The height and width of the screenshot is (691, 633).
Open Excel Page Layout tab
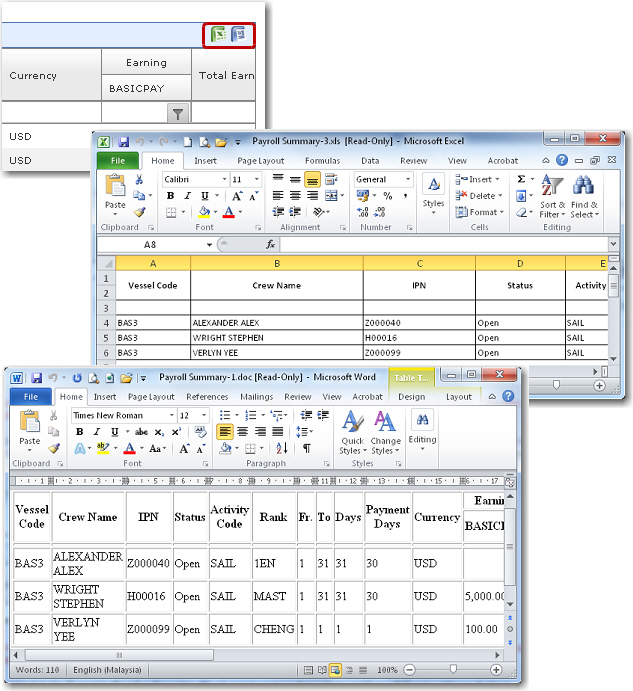click(x=261, y=161)
